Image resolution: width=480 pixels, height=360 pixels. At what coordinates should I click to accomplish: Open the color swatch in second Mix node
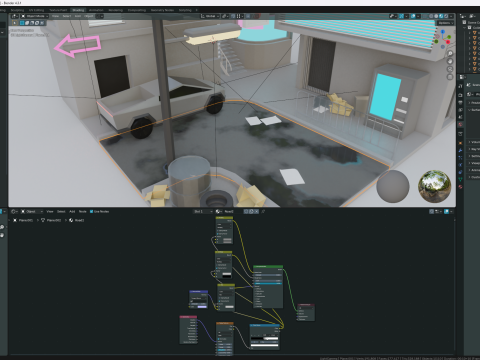pos(227,274)
